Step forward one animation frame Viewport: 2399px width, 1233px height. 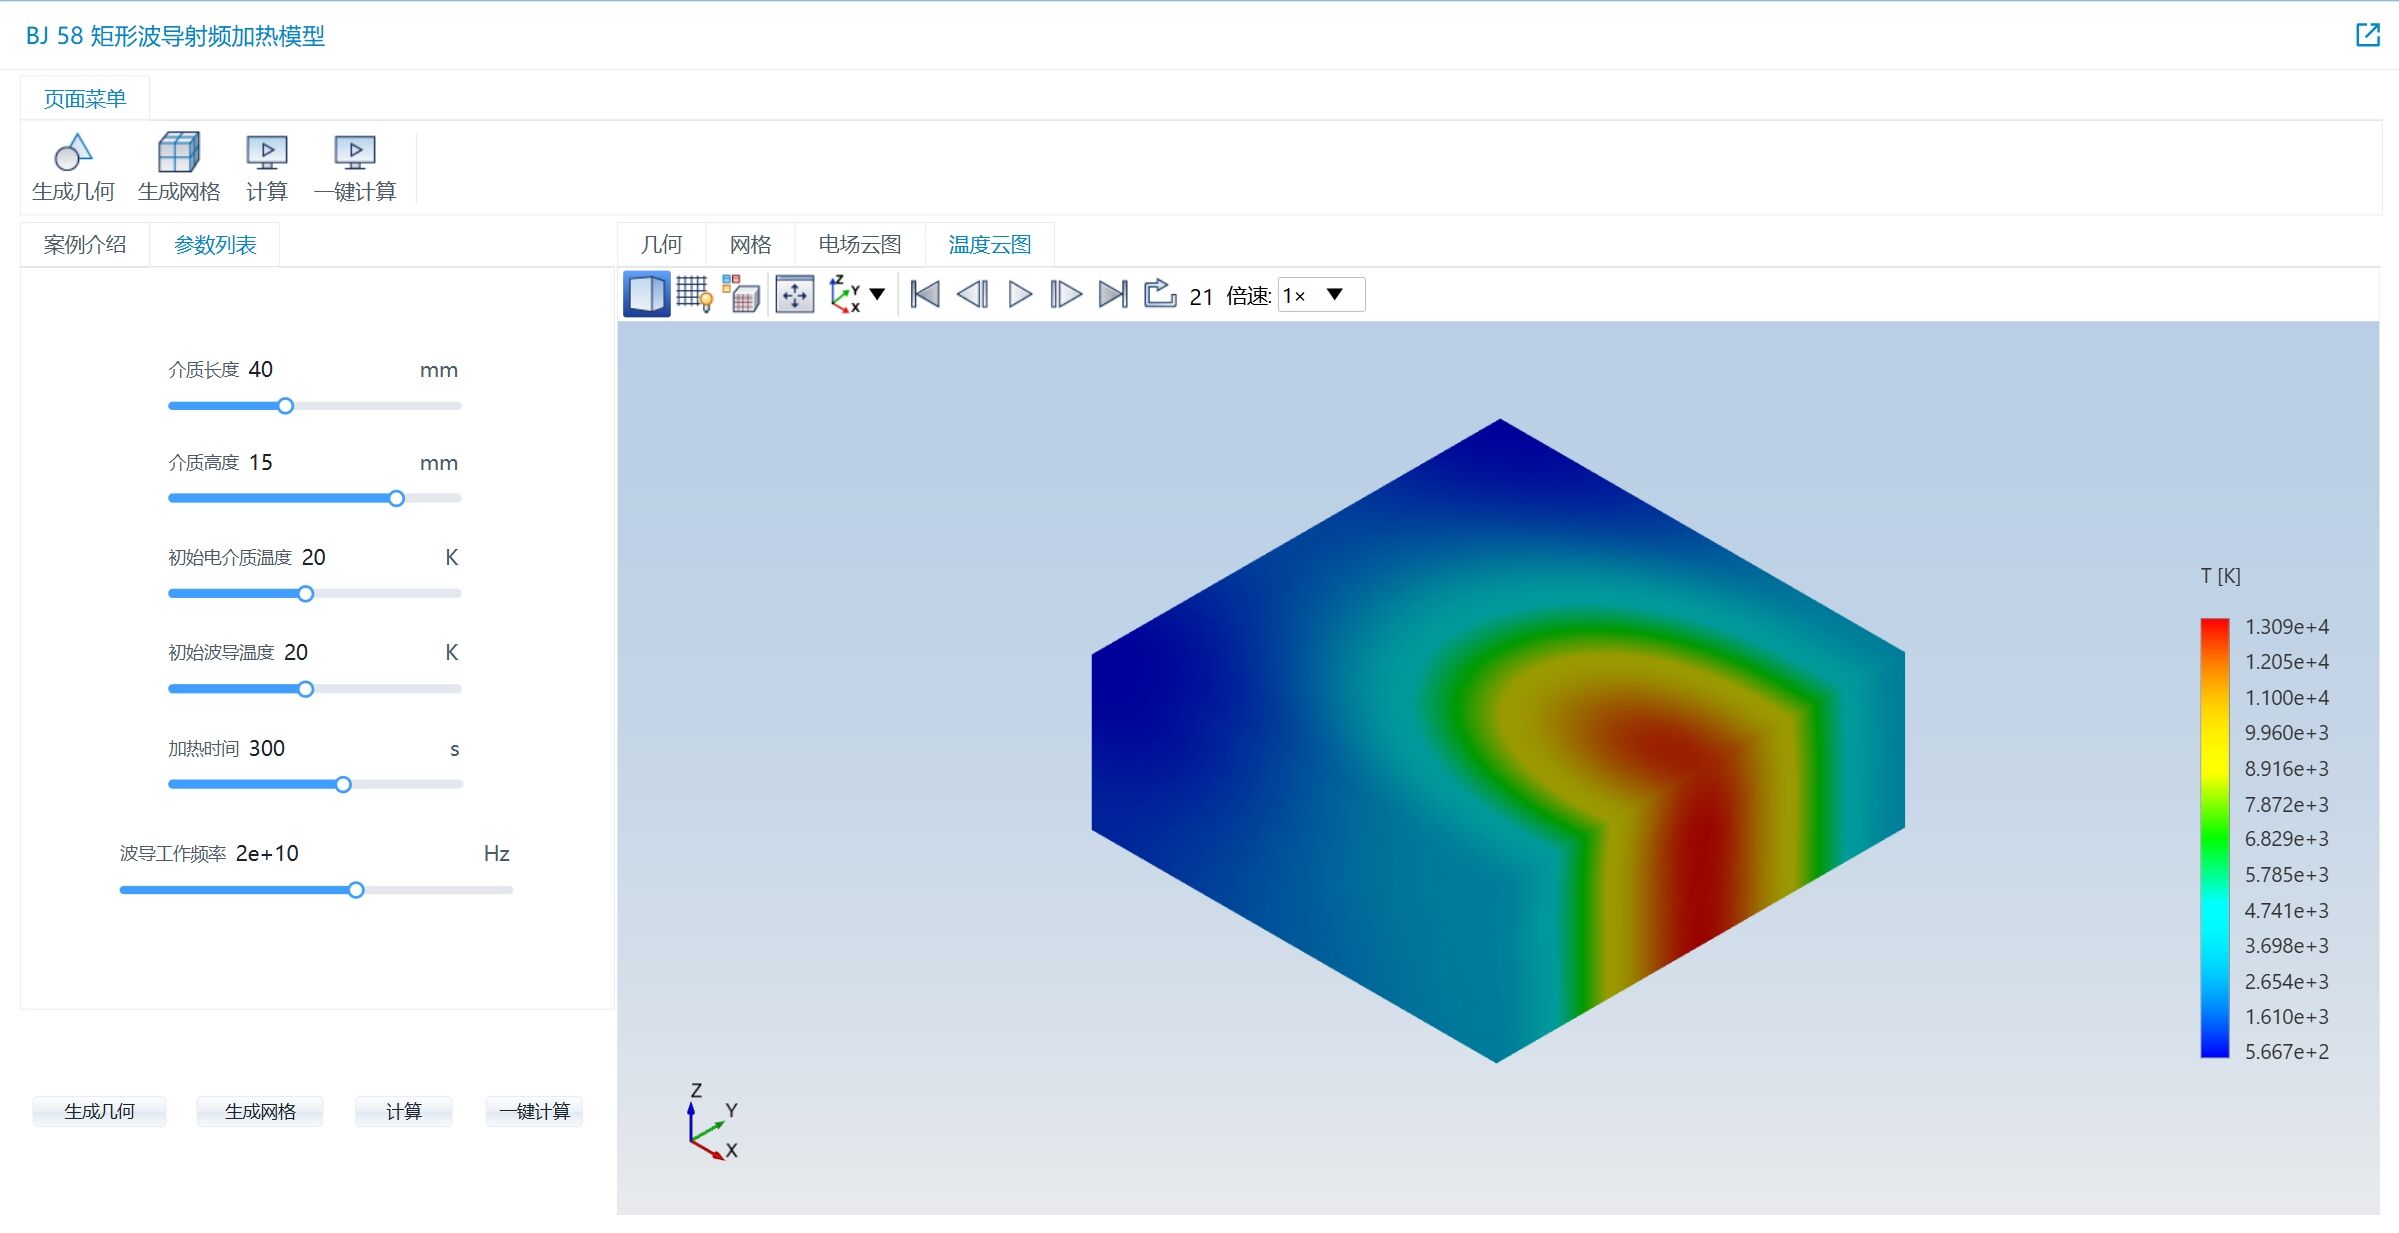pyautogui.click(x=1065, y=294)
